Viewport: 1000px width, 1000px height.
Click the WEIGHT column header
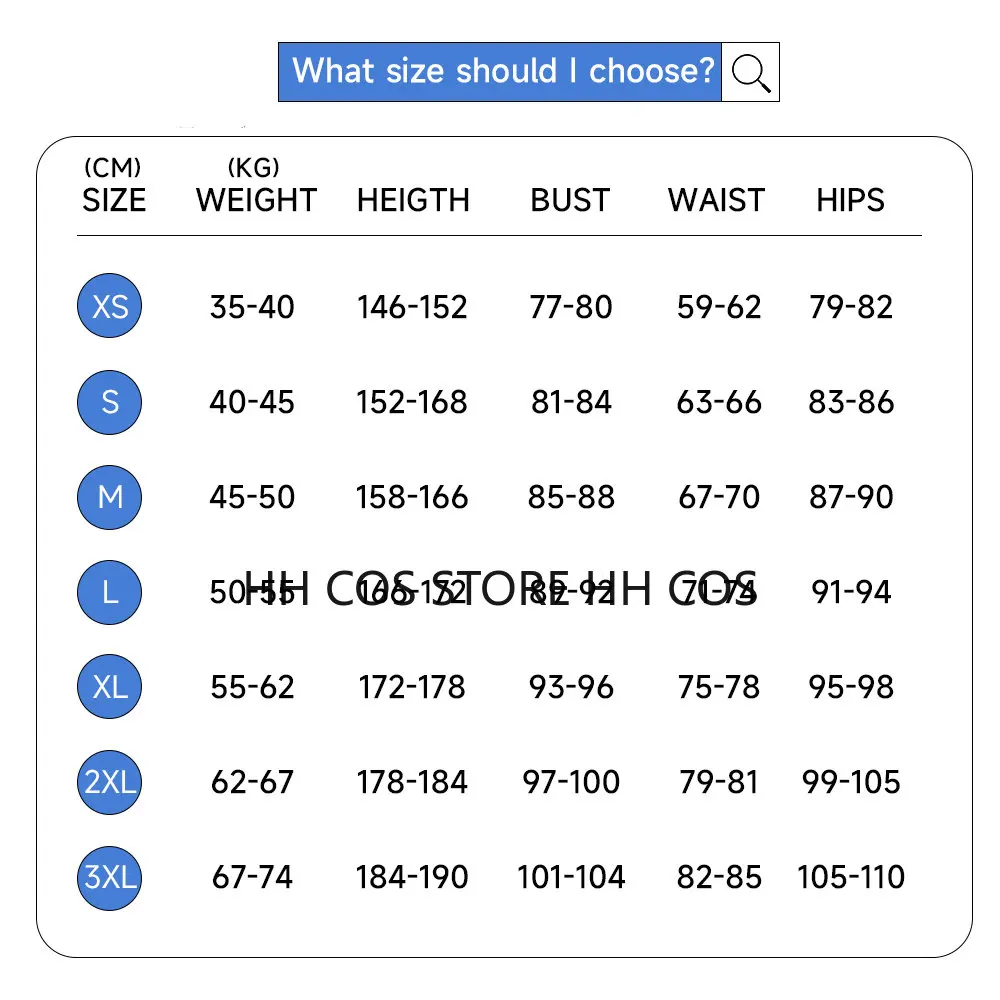tap(256, 200)
